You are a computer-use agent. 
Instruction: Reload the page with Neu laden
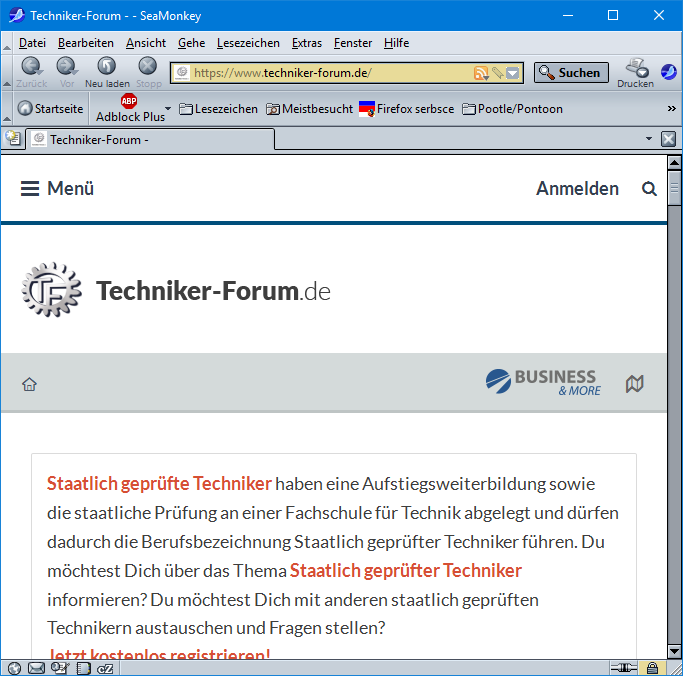tap(107, 73)
